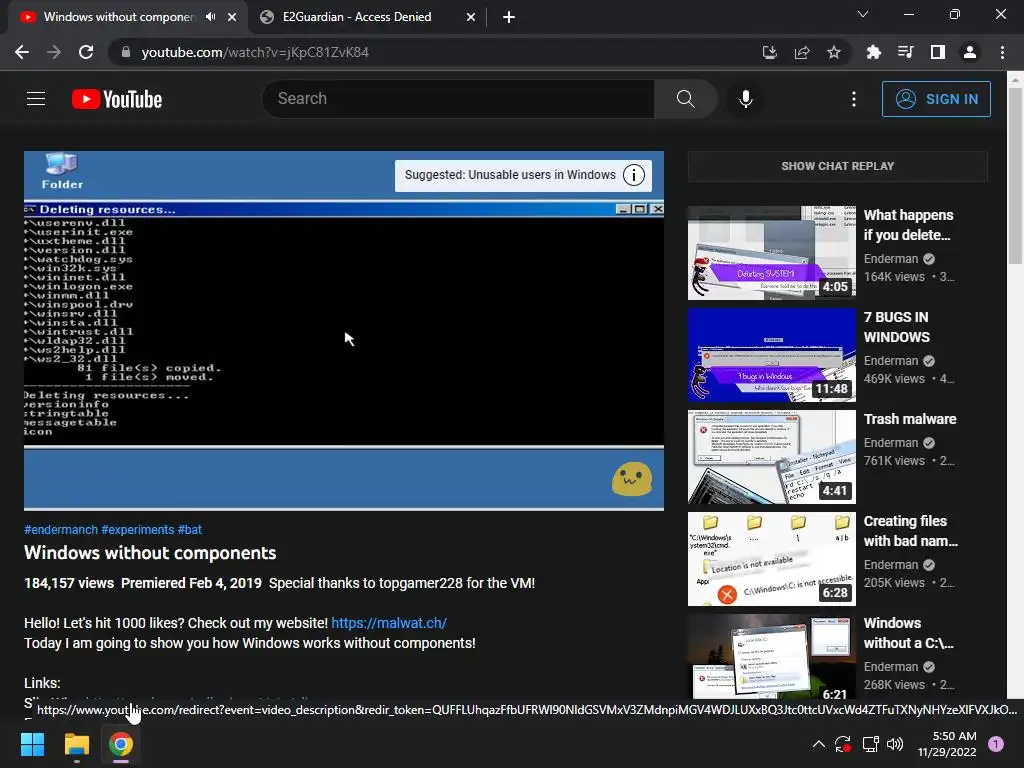Click the SIGN IN button
The height and width of the screenshot is (768, 1024).
[936, 99]
